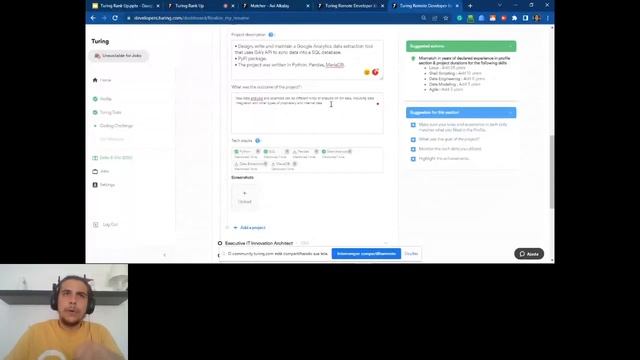Click the Log Out icon
This screenshot has height=360, width=640.
96,225
